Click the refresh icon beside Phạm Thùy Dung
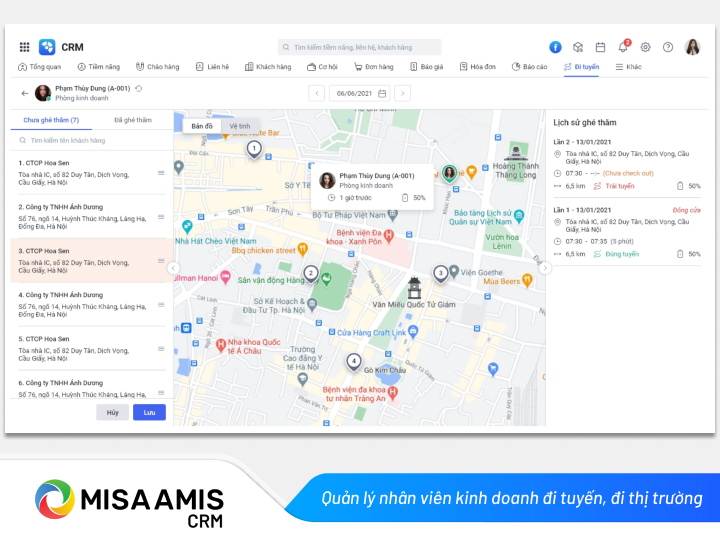This screenshot has height=540, width=720. [138, 88]
